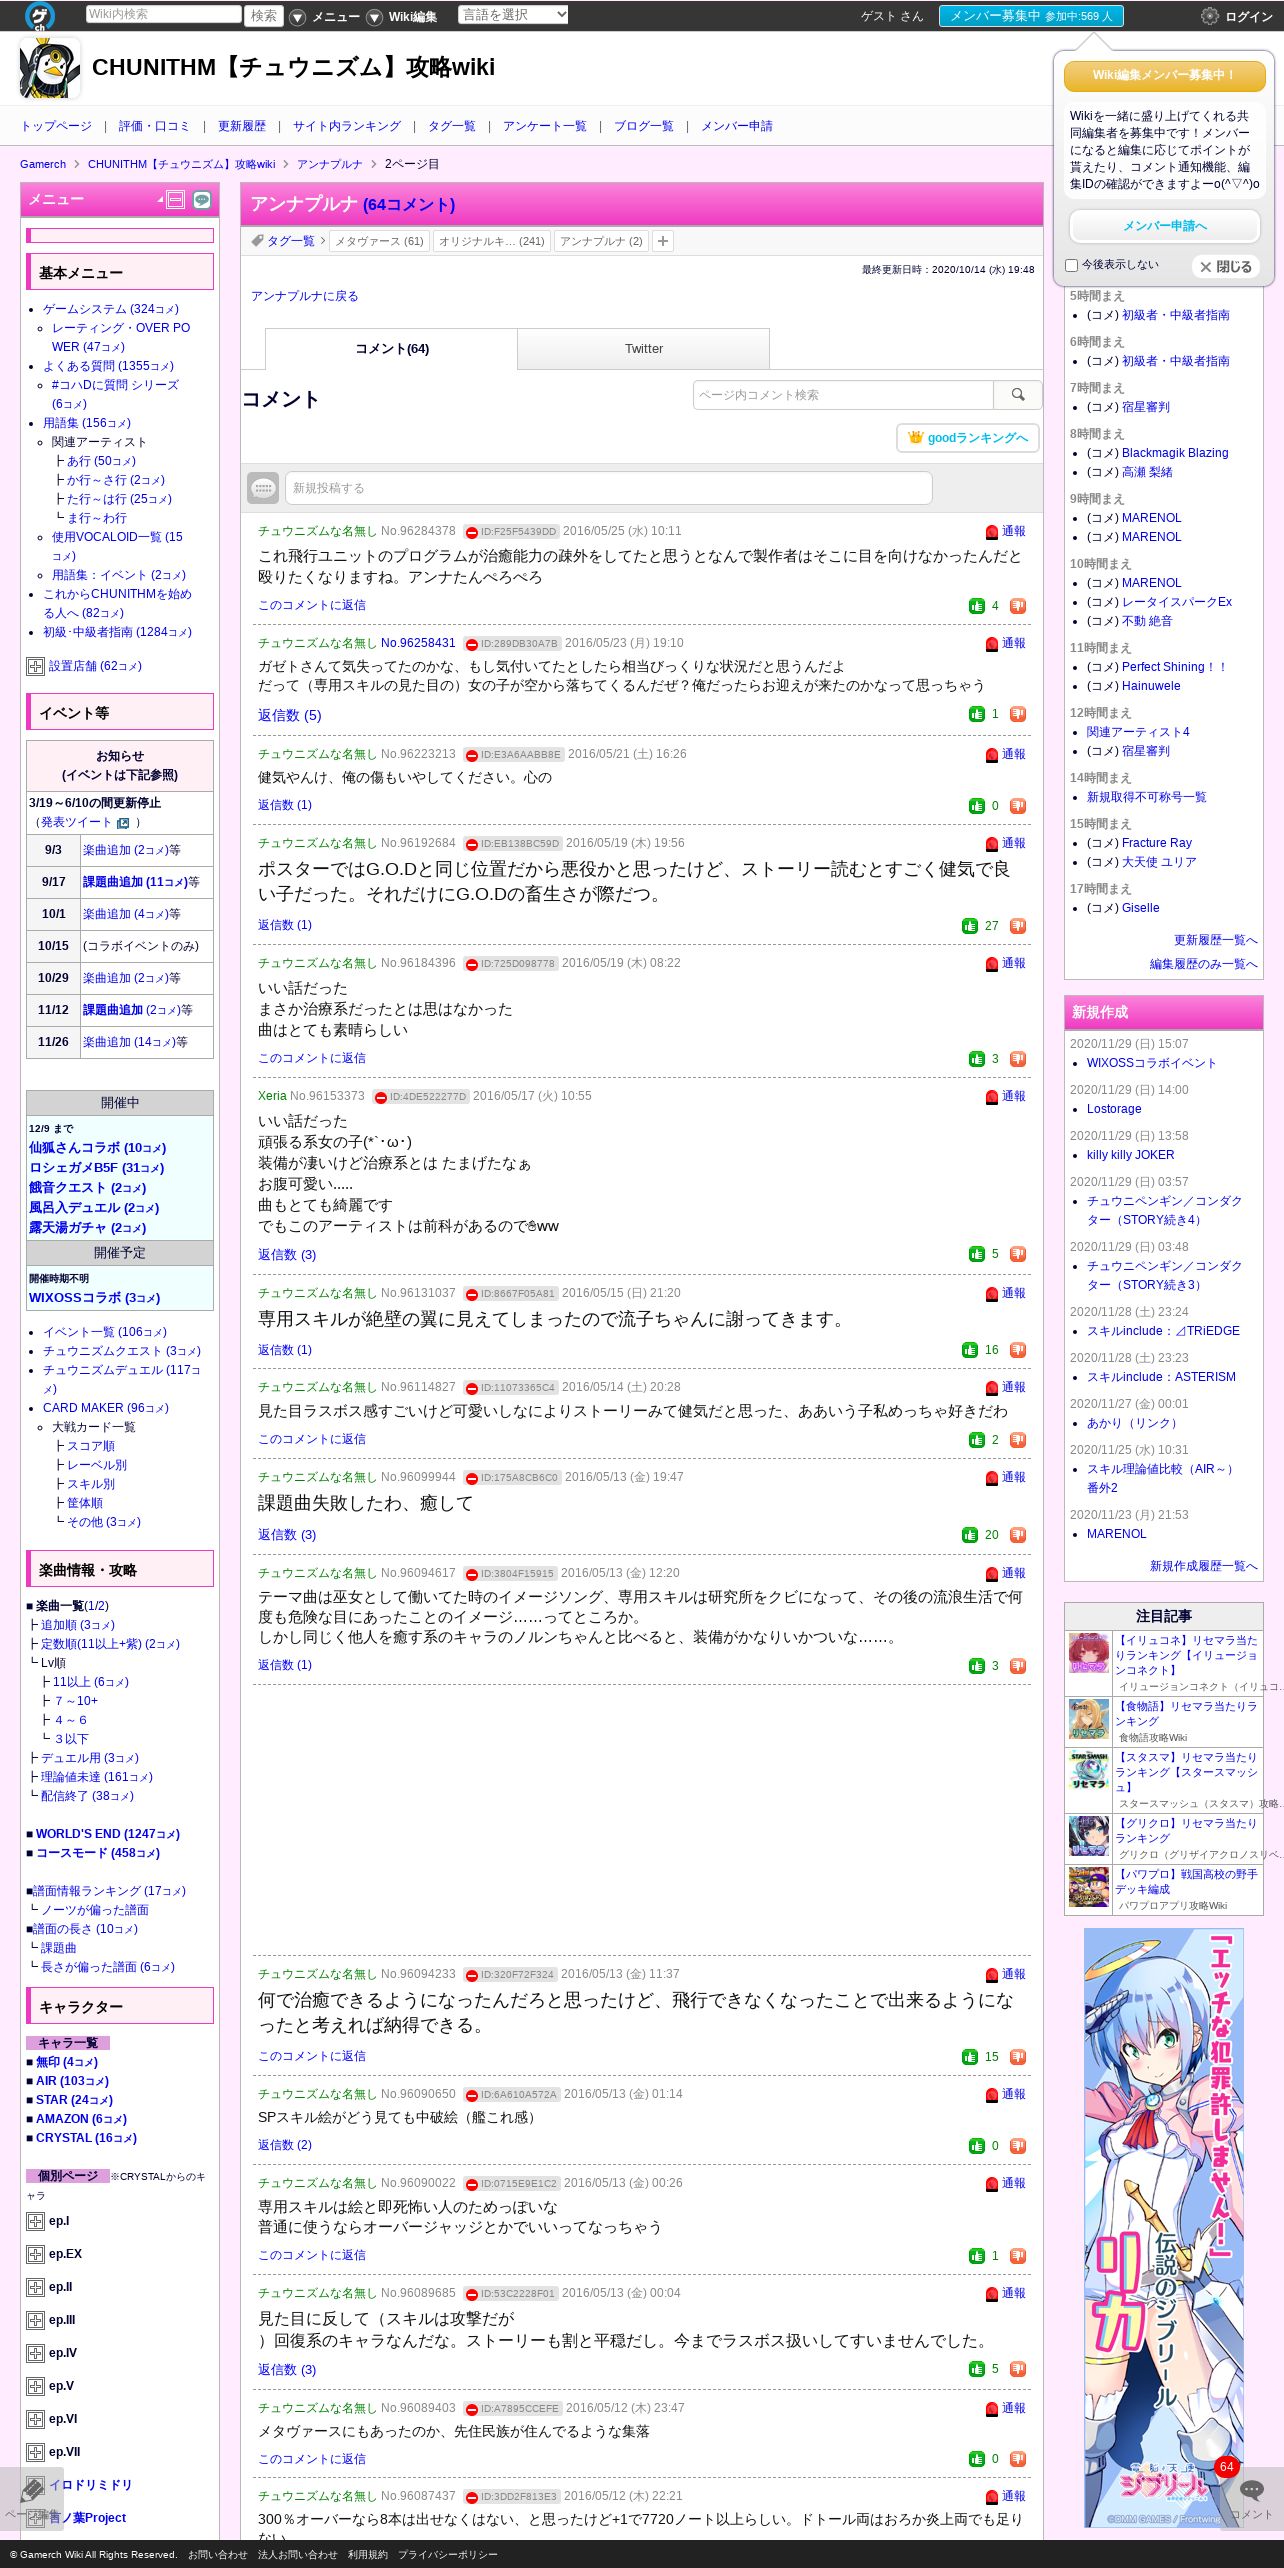Expand the ep.I character list
Viewport: 1284px width, 2568px height.
35,2221
